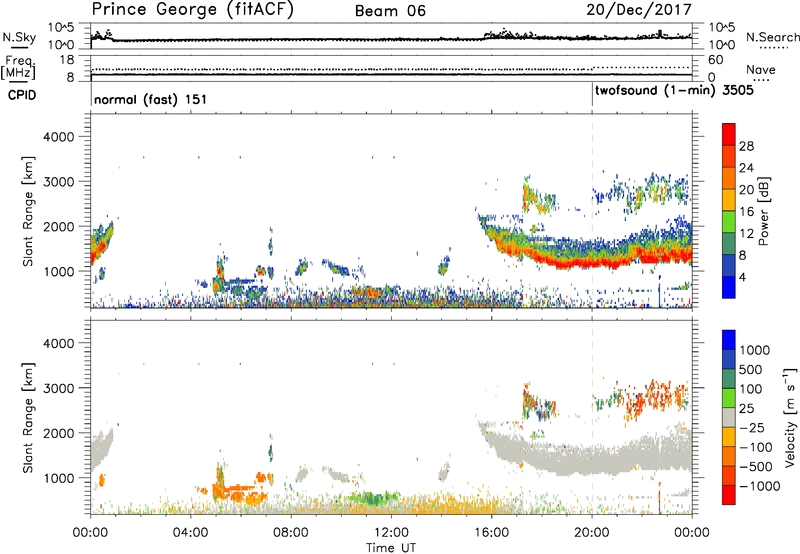Click the '04:00' time axis label

click(191, 533)
